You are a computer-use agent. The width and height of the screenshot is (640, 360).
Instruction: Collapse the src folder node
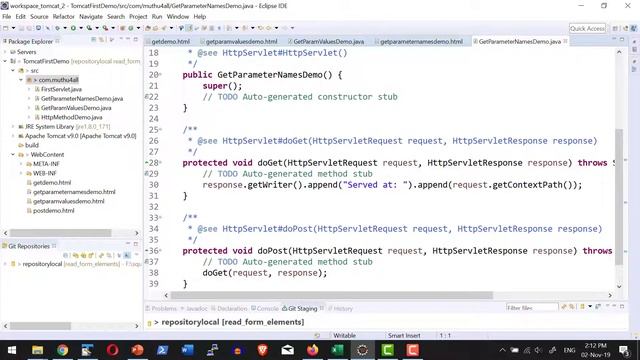pyautogui.click(x=13, y=71)
